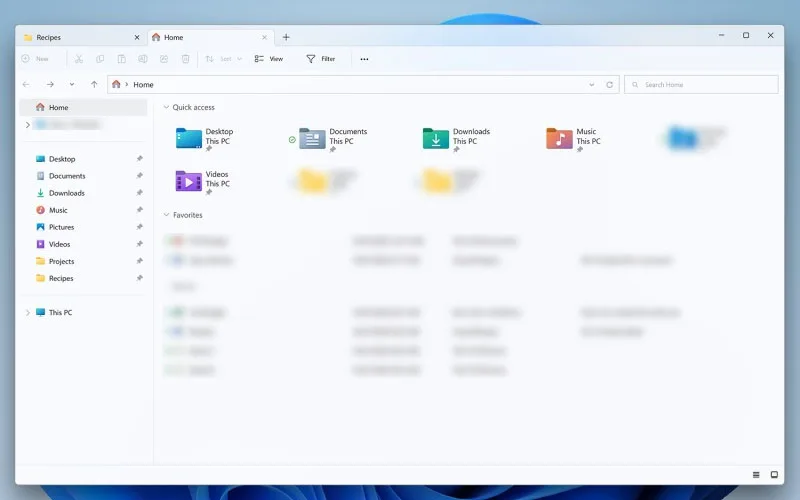Image resolution: width=800 pixels, height=500 pixels.
Task: Click Home breadcrumb in address bar
Action: coord(143,85)
